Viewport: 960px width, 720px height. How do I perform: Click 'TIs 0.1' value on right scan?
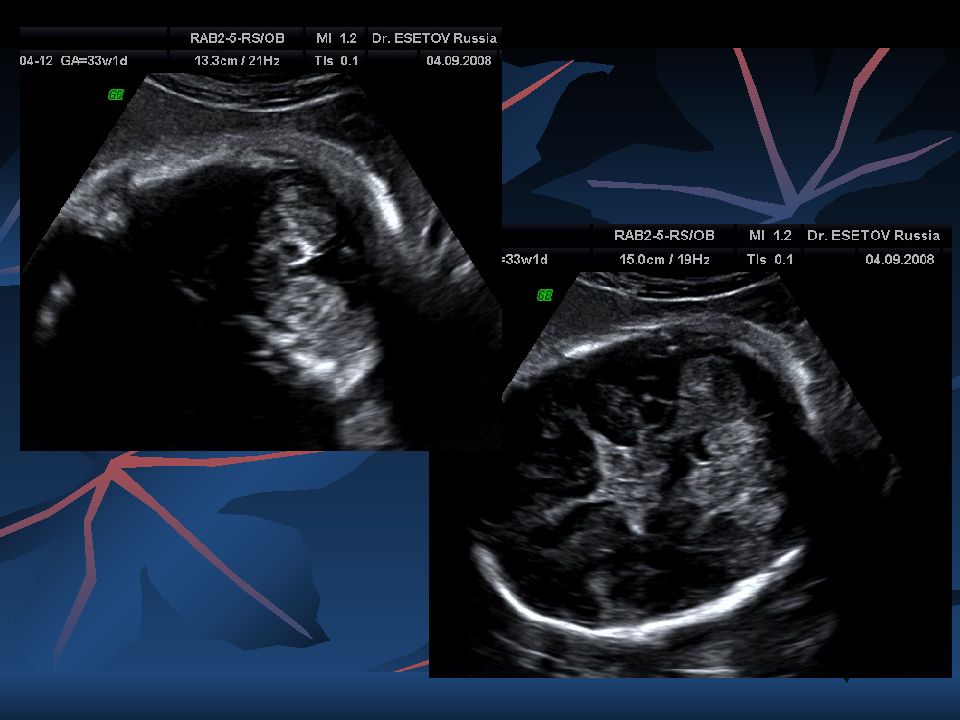click(x=770, y=259)
